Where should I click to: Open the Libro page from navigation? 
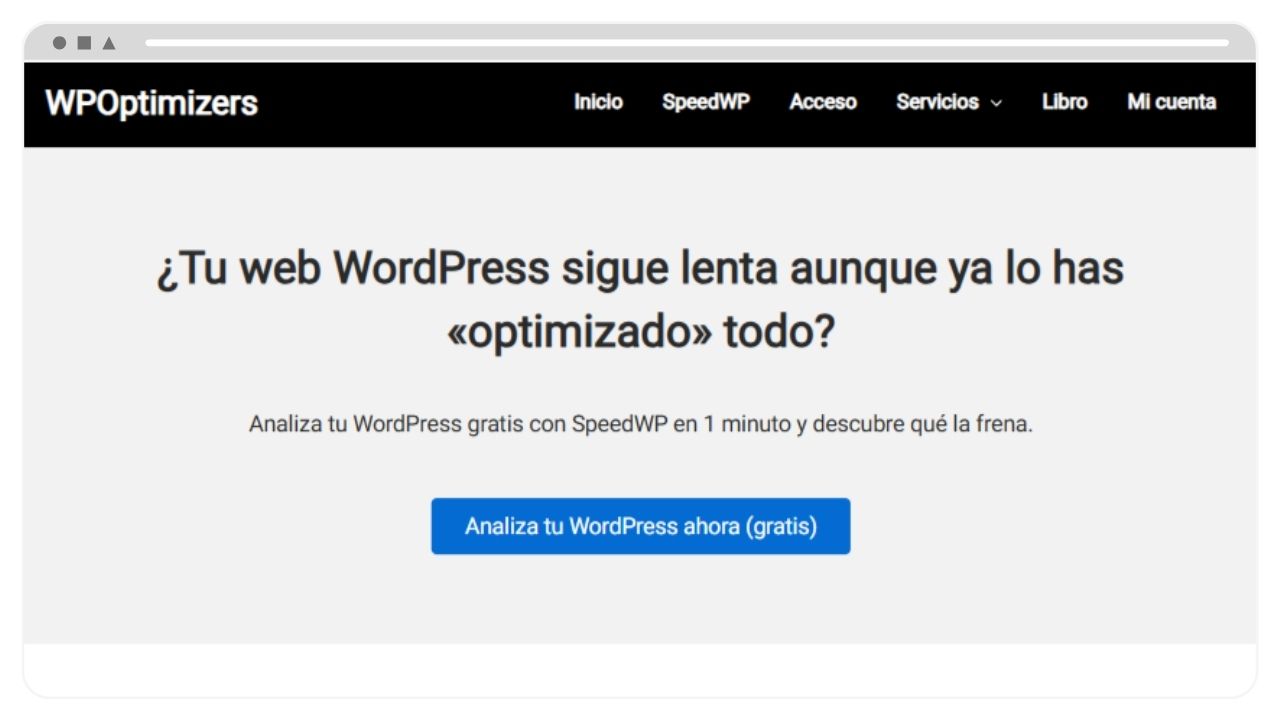(1064, 102)
